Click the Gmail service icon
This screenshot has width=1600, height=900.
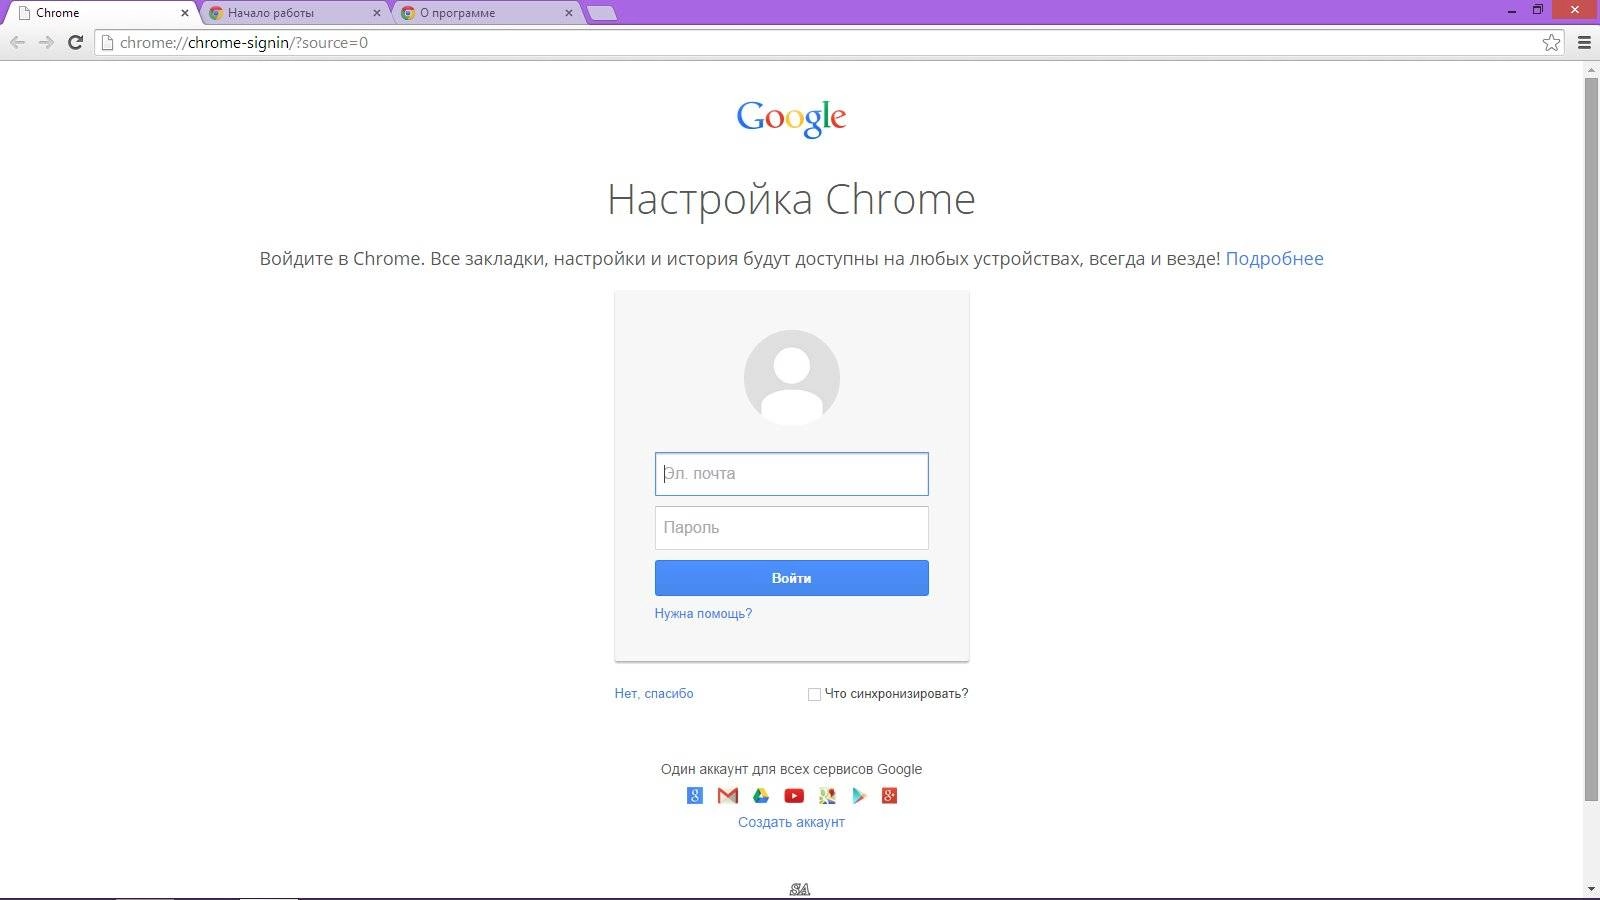(728, 796)
